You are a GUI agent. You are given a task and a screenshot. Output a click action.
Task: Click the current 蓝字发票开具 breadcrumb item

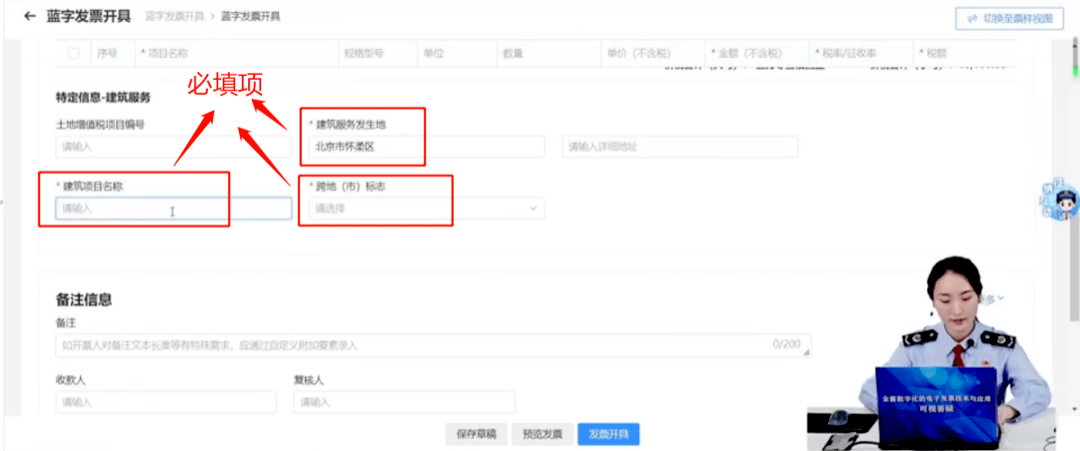[250, 17]
